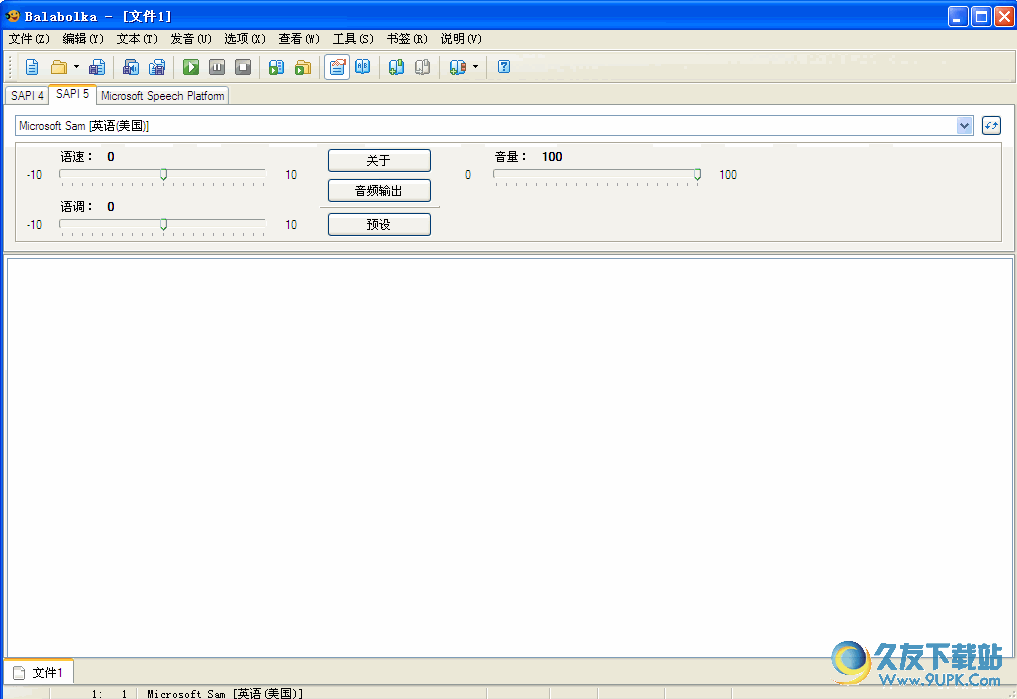Screen dimensions: 1017x699
Task: Open the 编辑 (Y) menu
Action: [83, 39]
